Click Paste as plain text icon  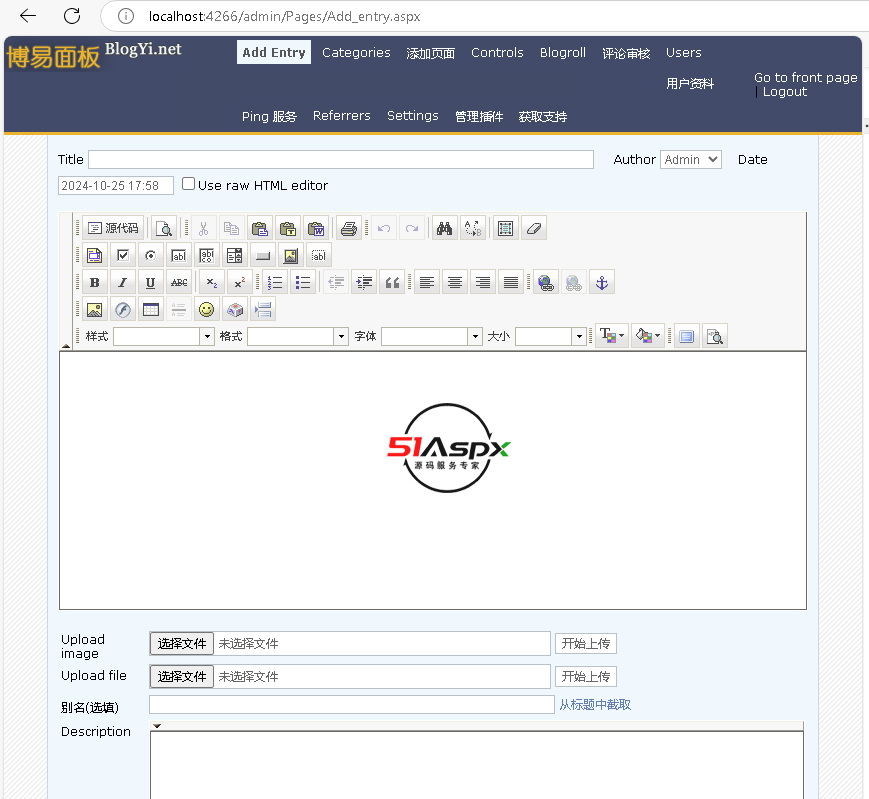(288, 228)
